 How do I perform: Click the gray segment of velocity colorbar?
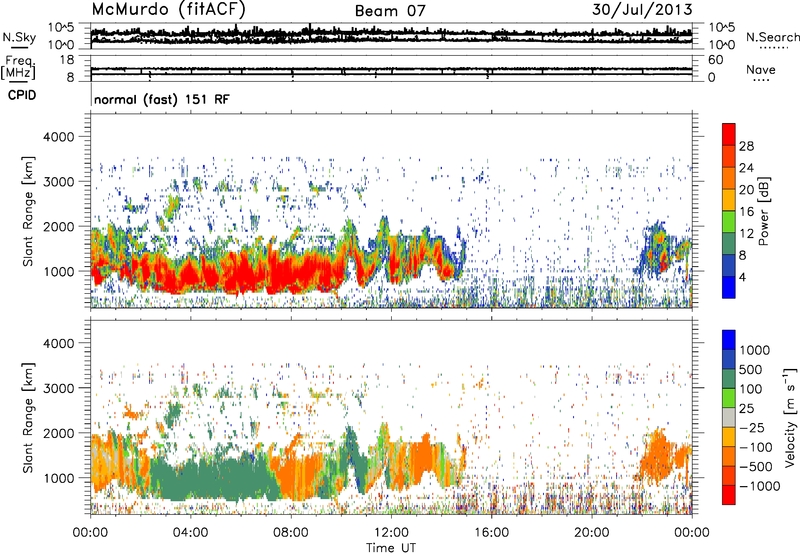coord(729,417)
